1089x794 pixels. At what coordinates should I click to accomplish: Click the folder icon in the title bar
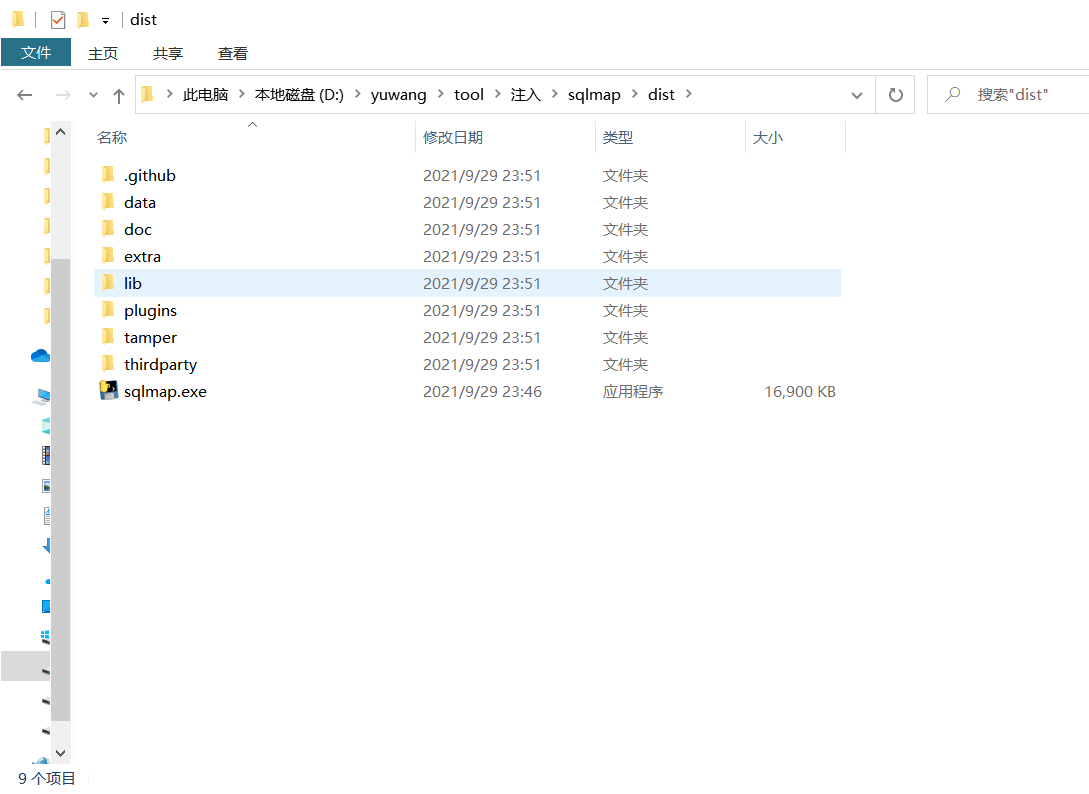pyautogui.click(x=19, y=19)
